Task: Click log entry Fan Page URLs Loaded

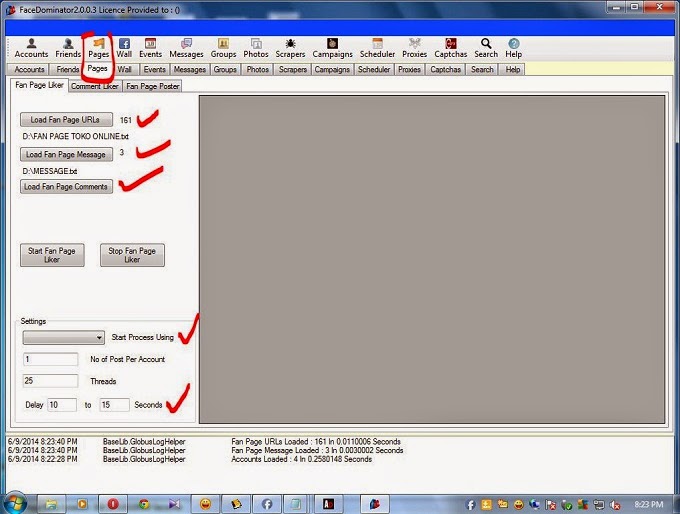Action: pyautogui.click(x=316, y=442)
